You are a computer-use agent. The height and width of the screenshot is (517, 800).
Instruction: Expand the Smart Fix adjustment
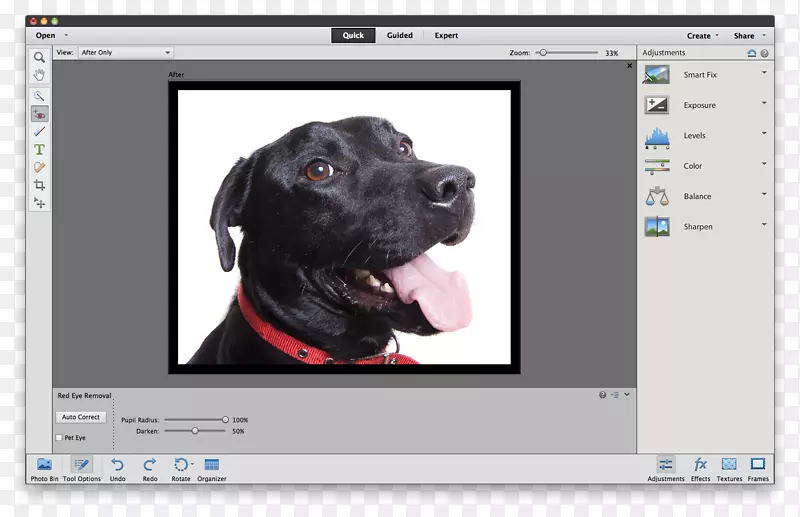click(764, 72)
